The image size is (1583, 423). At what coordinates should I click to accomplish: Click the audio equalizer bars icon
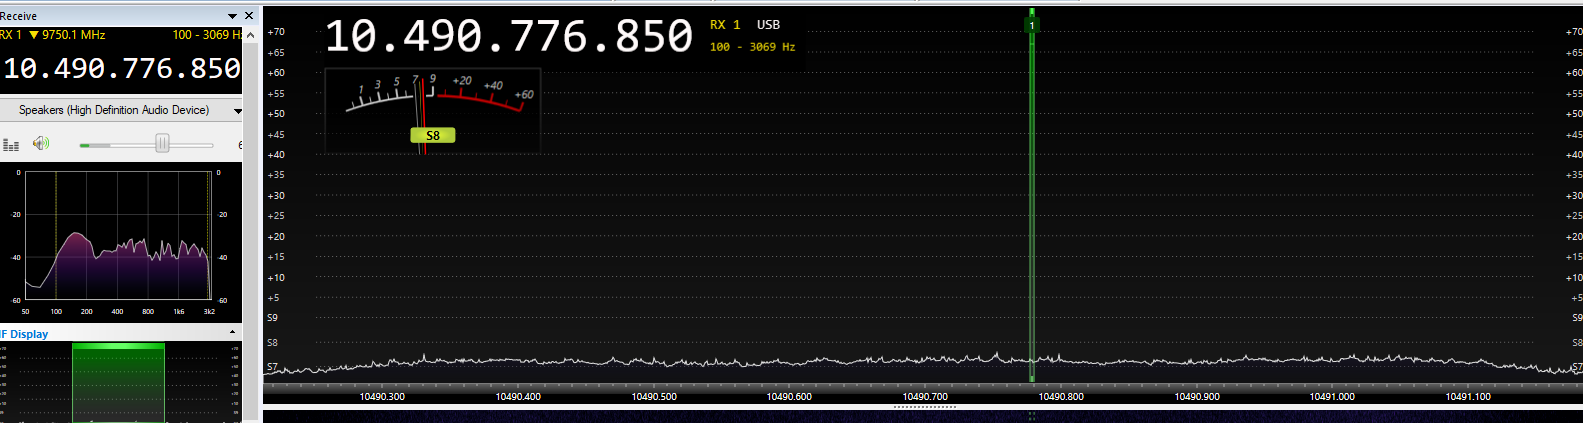point(11,145)
